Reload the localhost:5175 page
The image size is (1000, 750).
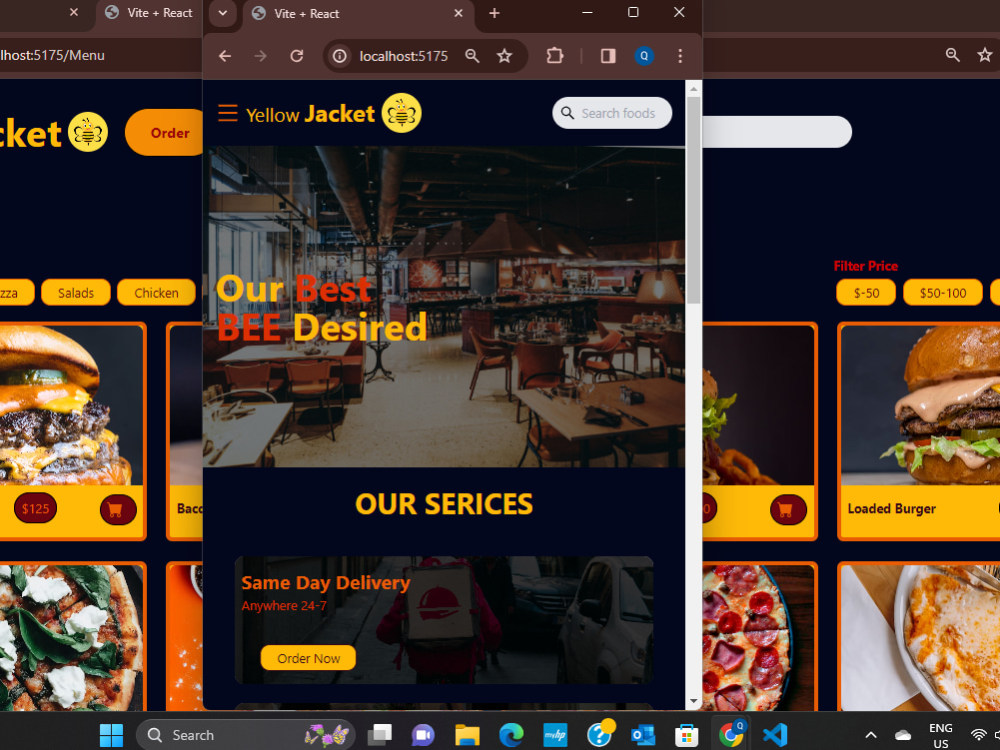coord(297,56)
